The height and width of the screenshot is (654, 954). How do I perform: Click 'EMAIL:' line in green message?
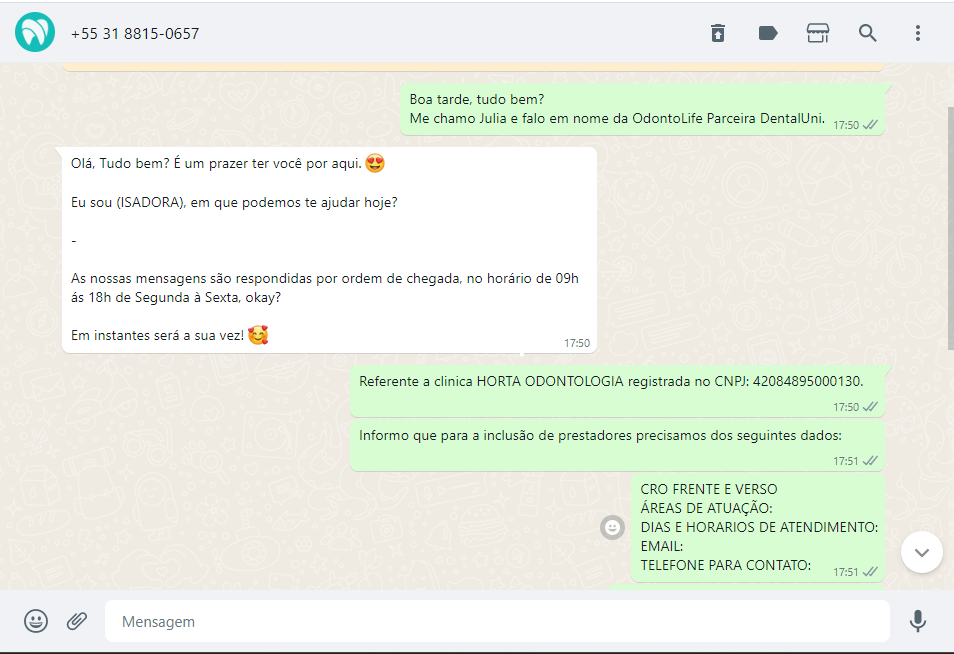661,546
